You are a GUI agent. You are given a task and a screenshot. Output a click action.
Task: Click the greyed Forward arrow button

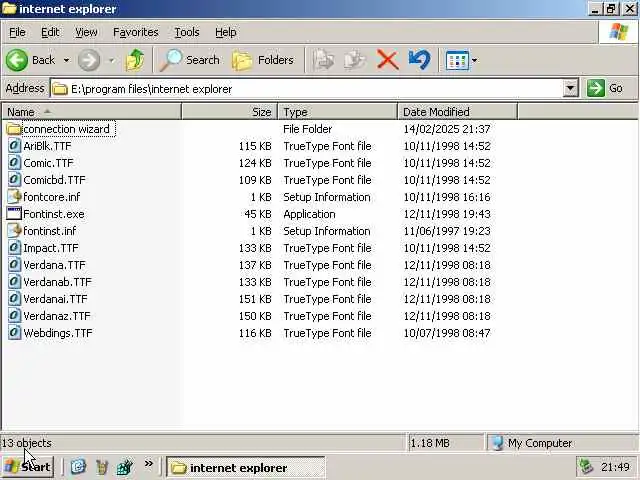tap(89, 60)
